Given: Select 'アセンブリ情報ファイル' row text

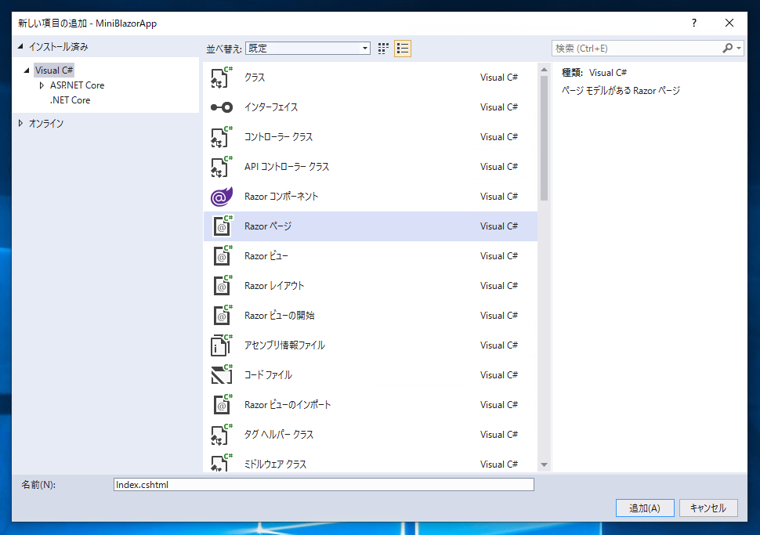Looking at the screenshot, I should tap(285, 346).
